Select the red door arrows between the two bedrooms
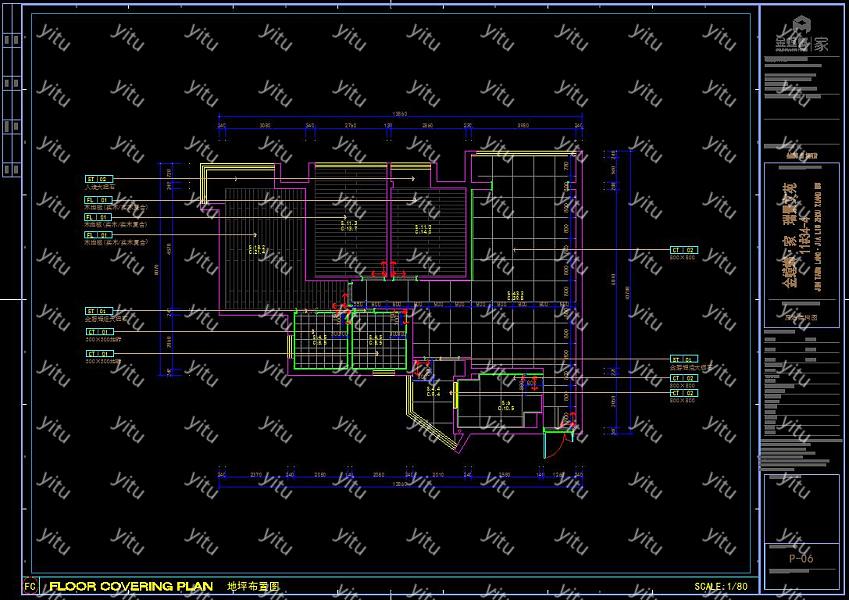 (x=389, y=269)
